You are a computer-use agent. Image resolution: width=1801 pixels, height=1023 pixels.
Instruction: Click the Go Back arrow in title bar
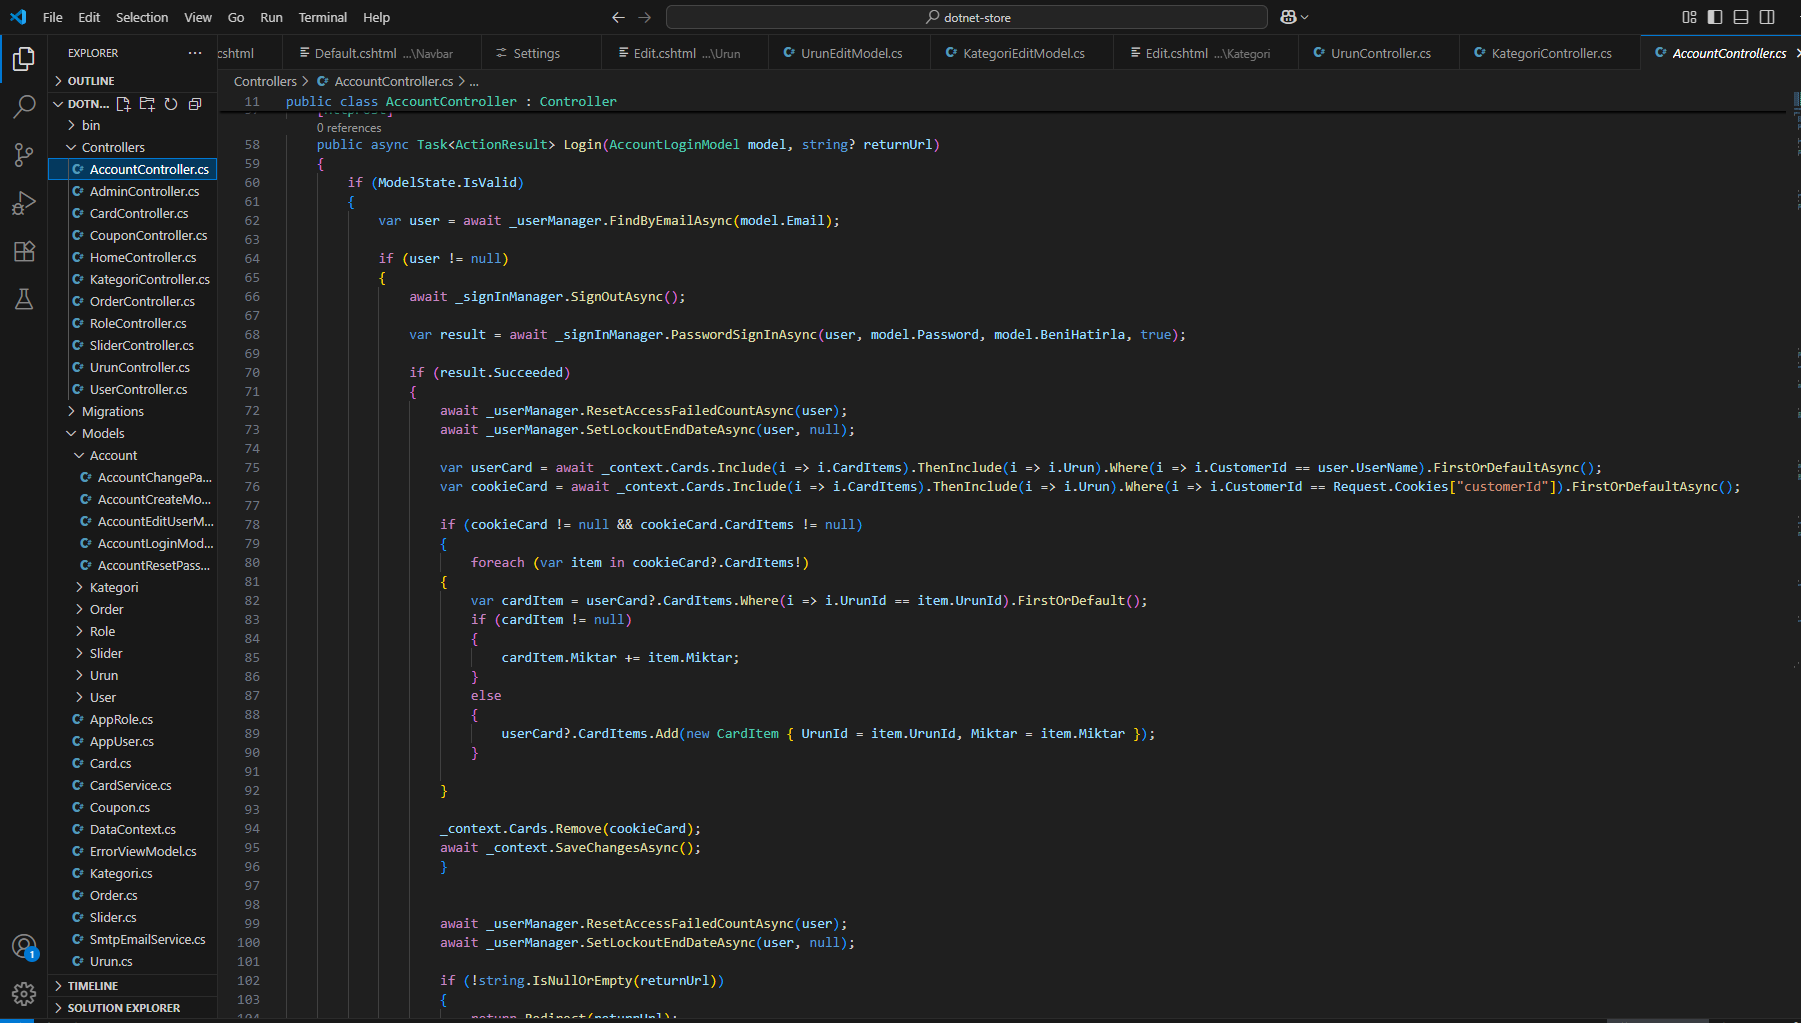coord(618,17)
